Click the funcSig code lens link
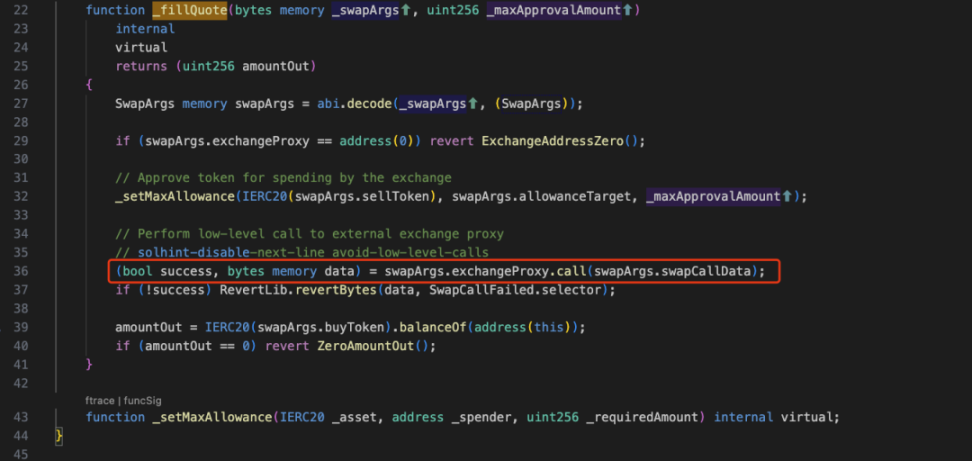972x461 pixels. [147, 400]
